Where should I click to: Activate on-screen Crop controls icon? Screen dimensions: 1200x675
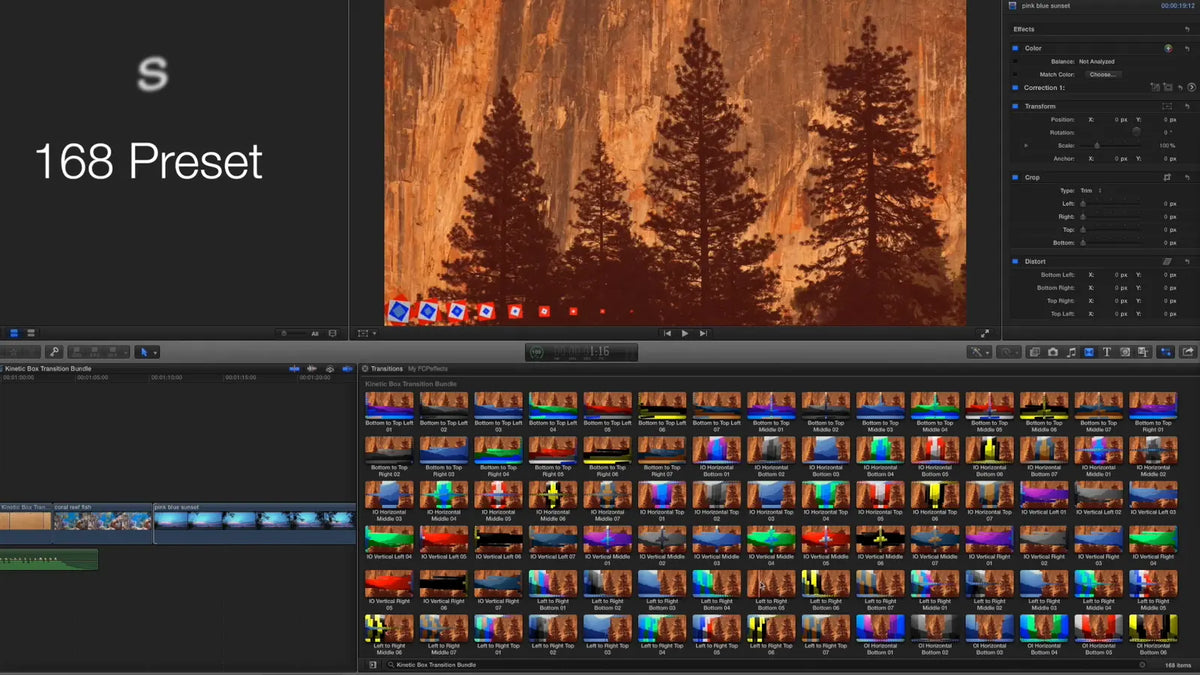click(x=1167, y=177)
